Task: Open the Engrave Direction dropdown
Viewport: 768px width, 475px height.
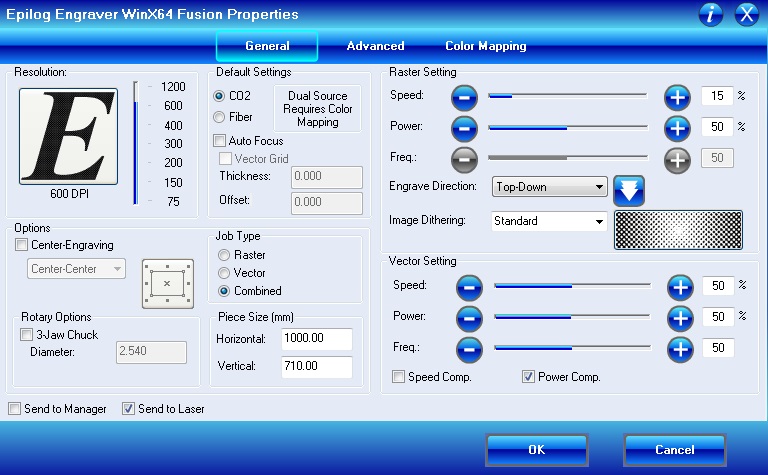Action: (550, 187)
